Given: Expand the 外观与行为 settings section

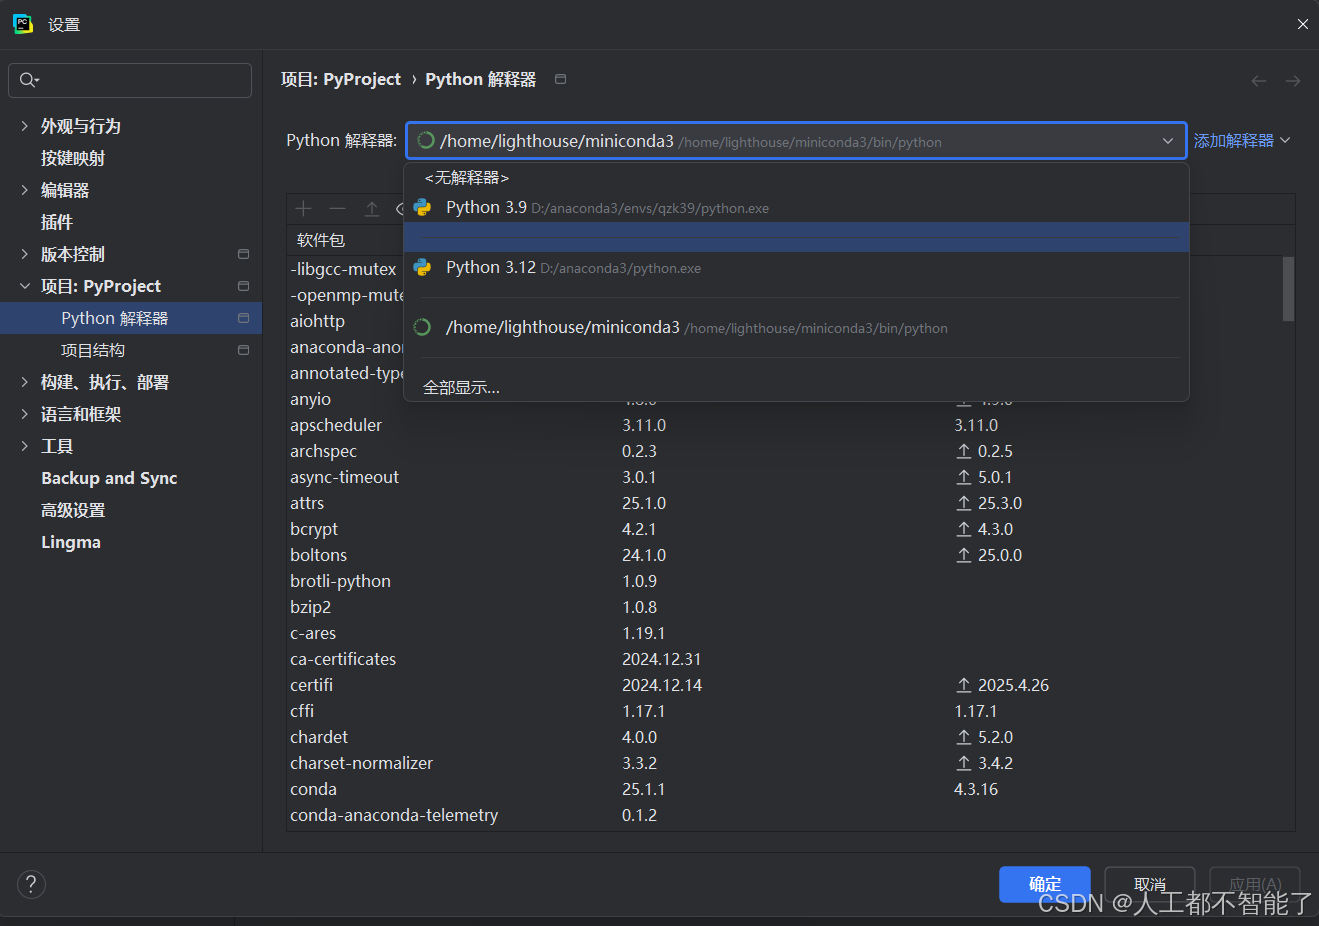Looking at the screenshot, I should tap(25, 126).
